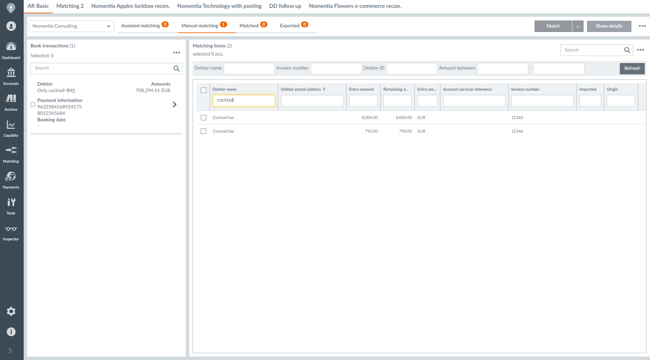Tick the Cocktail bar 790.00 row checkbox
650x360 pixels.
pyautogui.click(x=204, y=131)
